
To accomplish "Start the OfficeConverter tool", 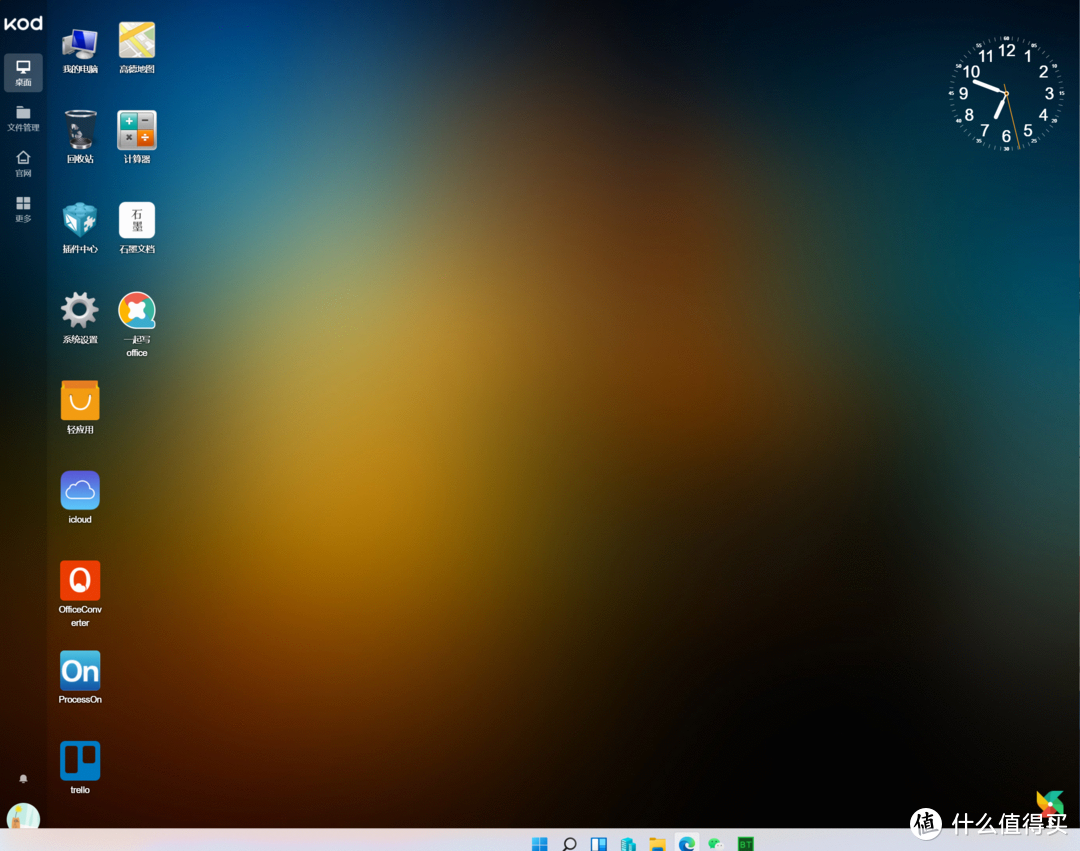I will [x=79, y=580].
